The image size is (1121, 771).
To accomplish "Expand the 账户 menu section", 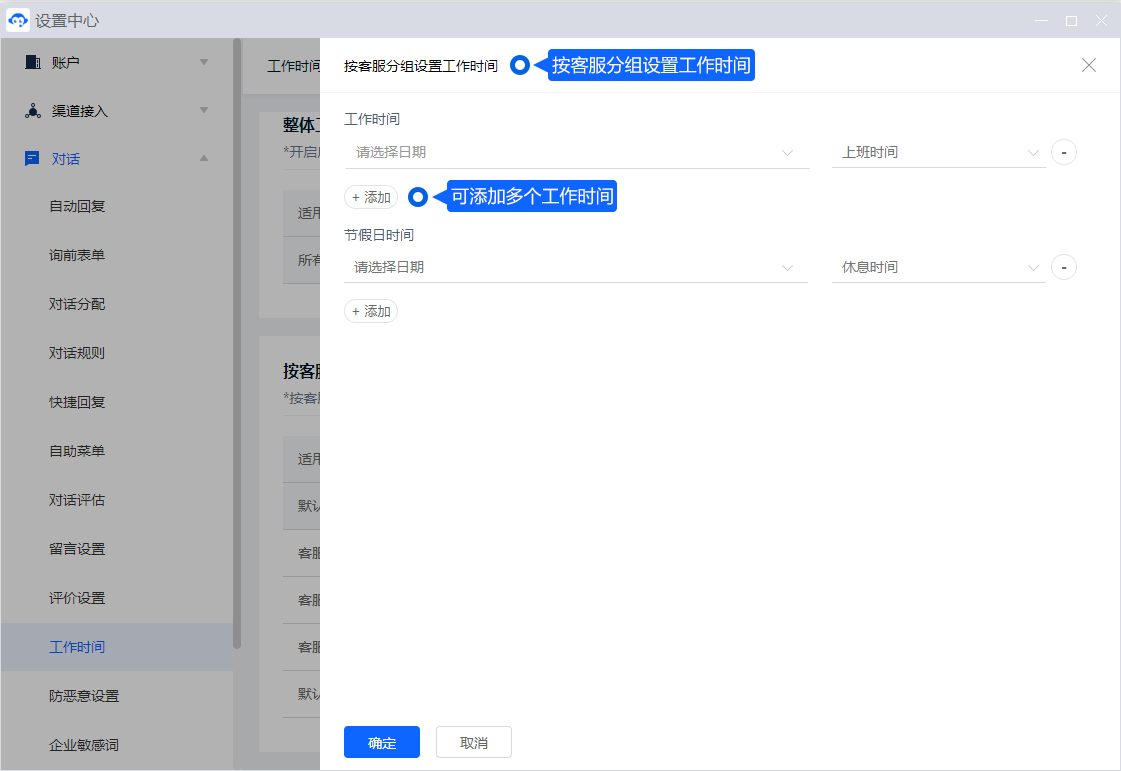I will coord(204,62).
